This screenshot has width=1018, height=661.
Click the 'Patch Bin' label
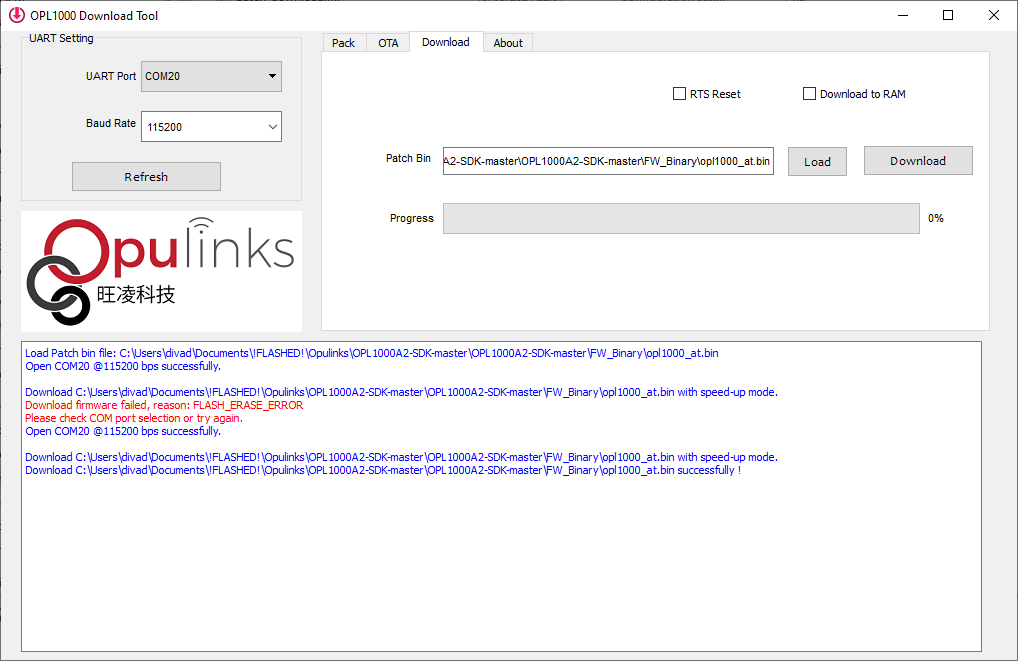coord(408,158)
